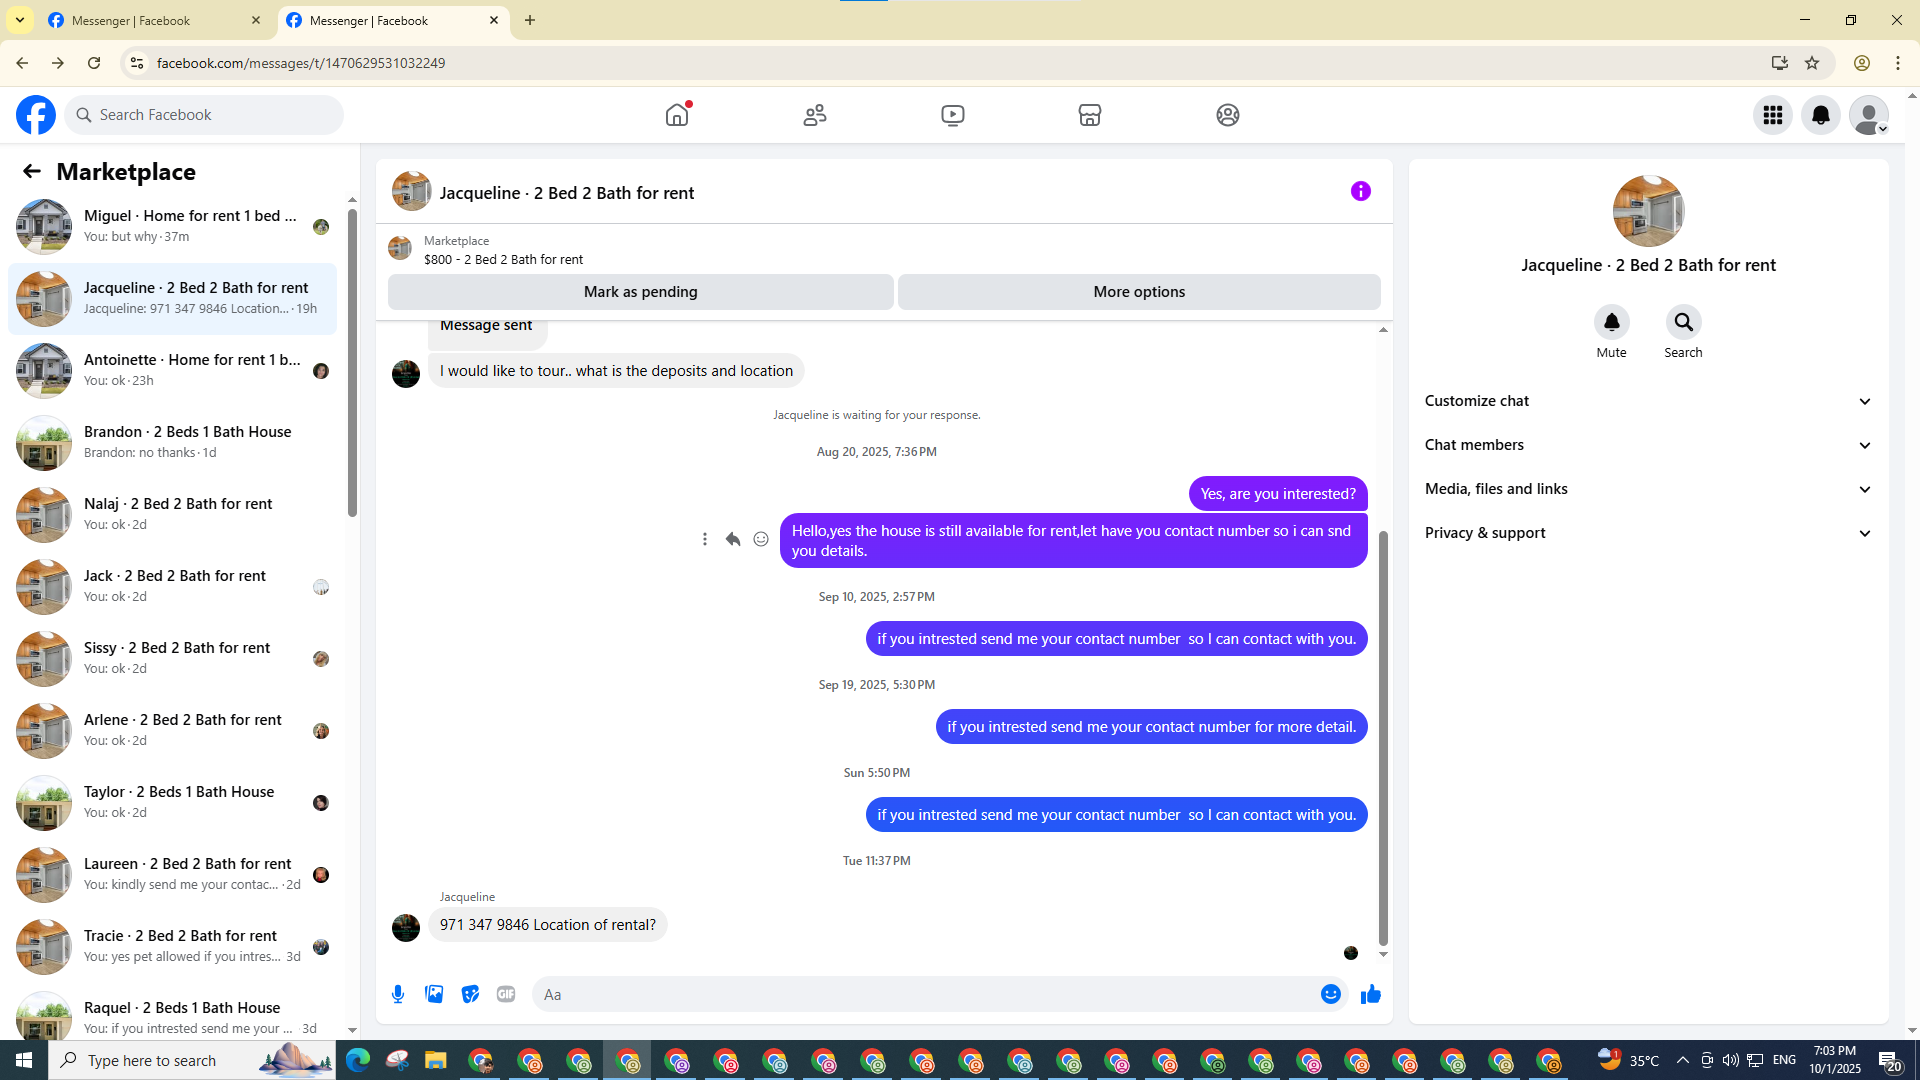
Task: Open more options for 'Hello, yes the house' message
Action: pyautogui.click(x=705, y=539)
